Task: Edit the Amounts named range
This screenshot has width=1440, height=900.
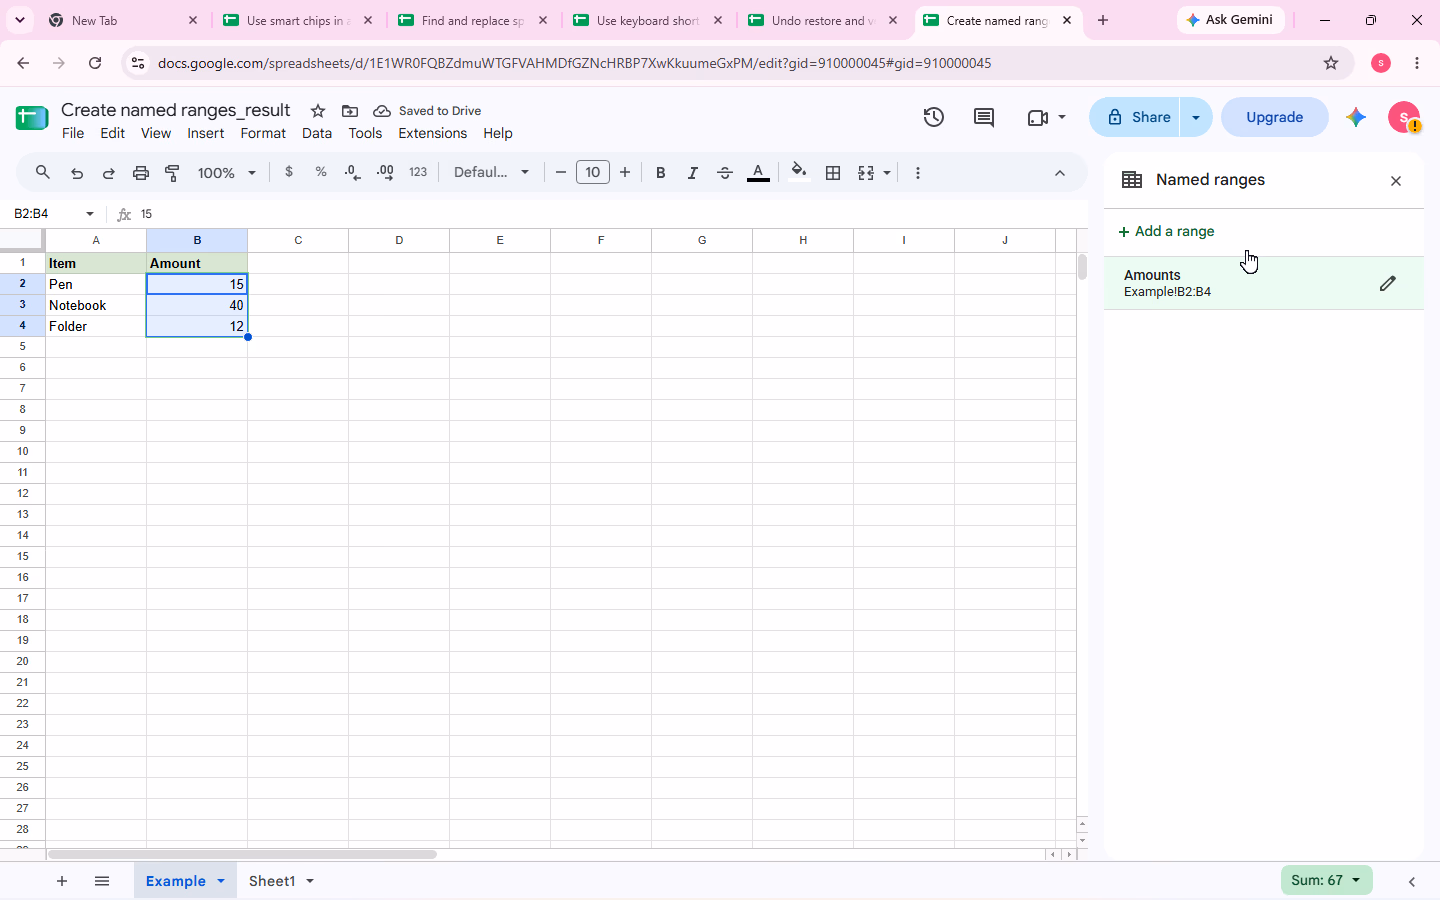Action: (1387, 284)
